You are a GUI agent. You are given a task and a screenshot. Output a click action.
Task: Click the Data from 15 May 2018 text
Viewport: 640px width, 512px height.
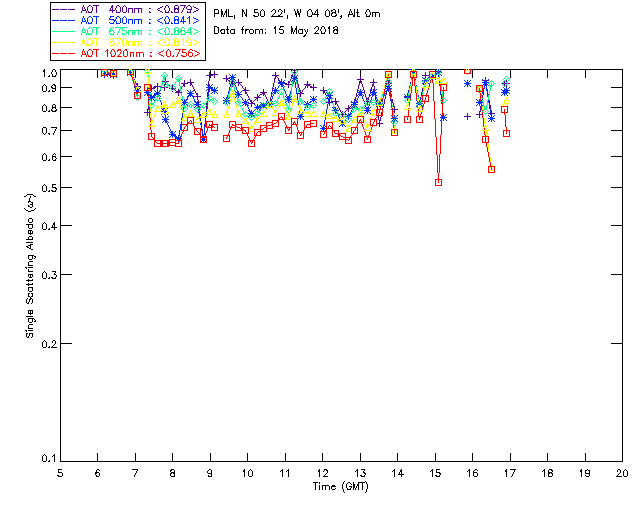[276, 31]
